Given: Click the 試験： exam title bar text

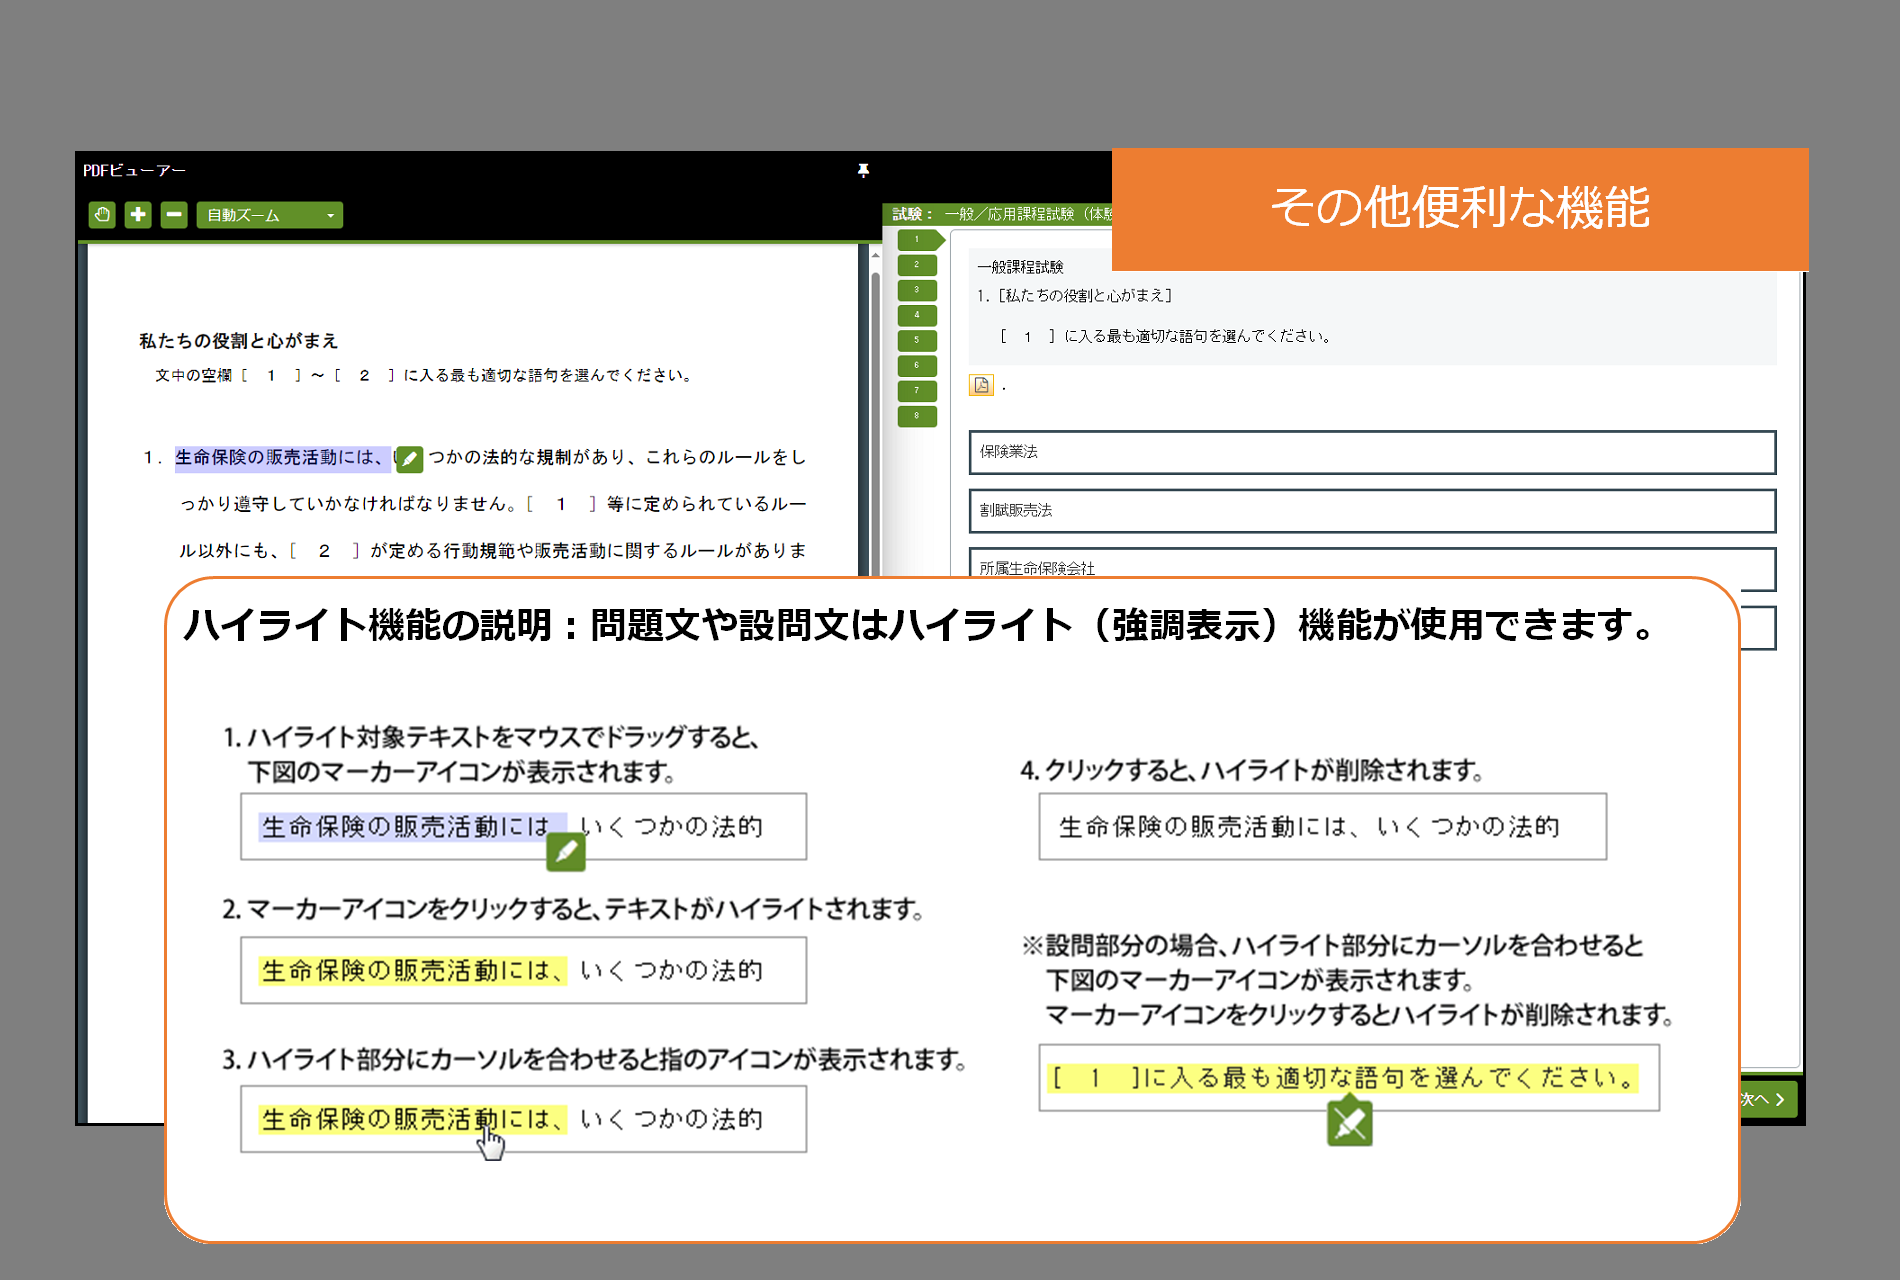Looking at the screenshot, I should tap(1001, 214).
